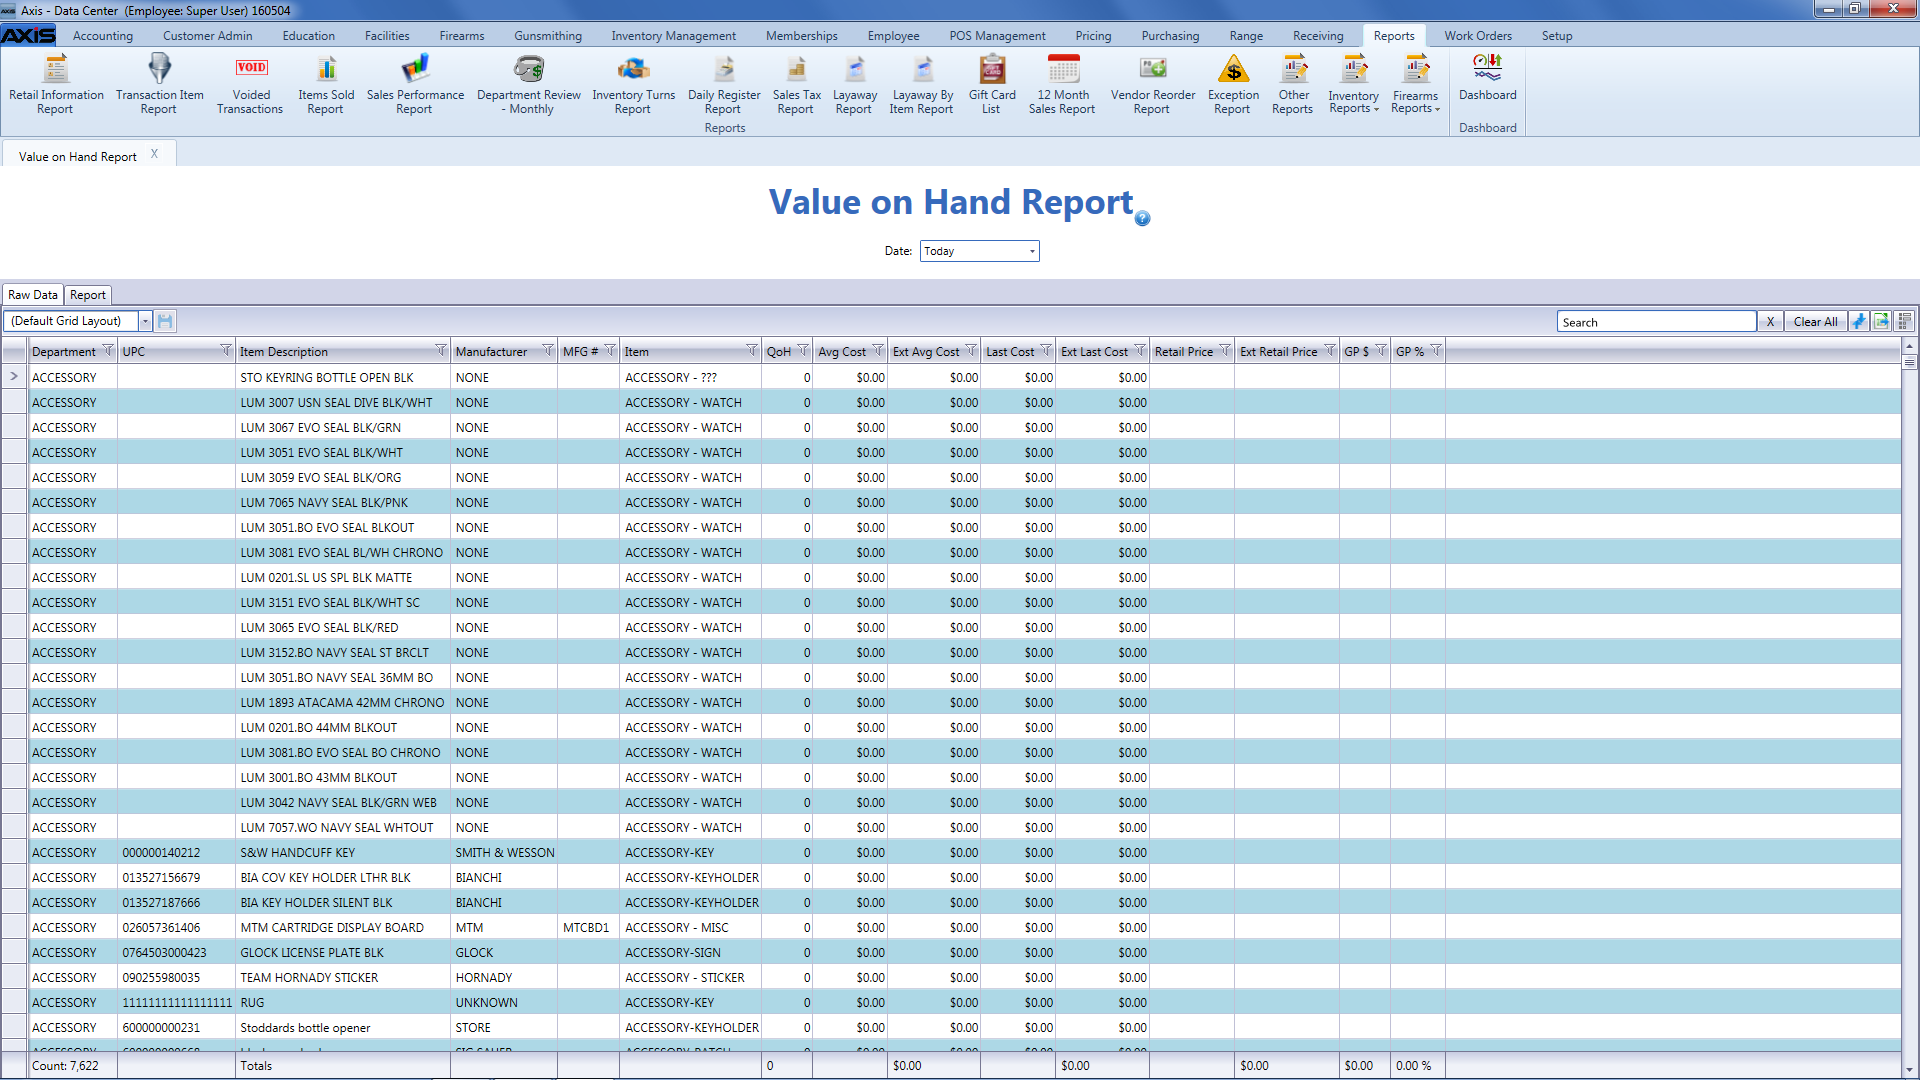Click UPC 026057361406 cell

tap(176, 928)
